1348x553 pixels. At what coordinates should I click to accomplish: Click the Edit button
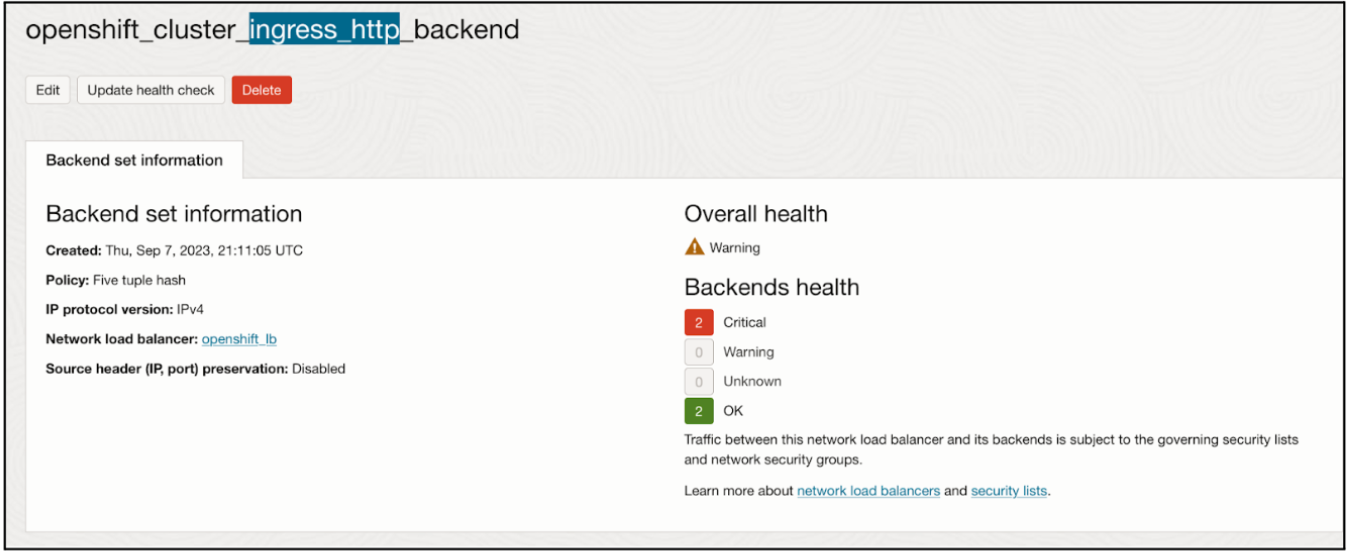[x=47, y=90]
